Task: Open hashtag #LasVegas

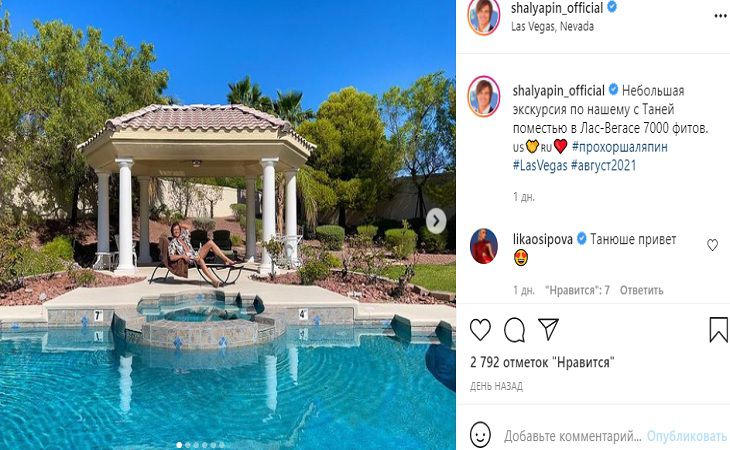Action: [x=540, y=166]
